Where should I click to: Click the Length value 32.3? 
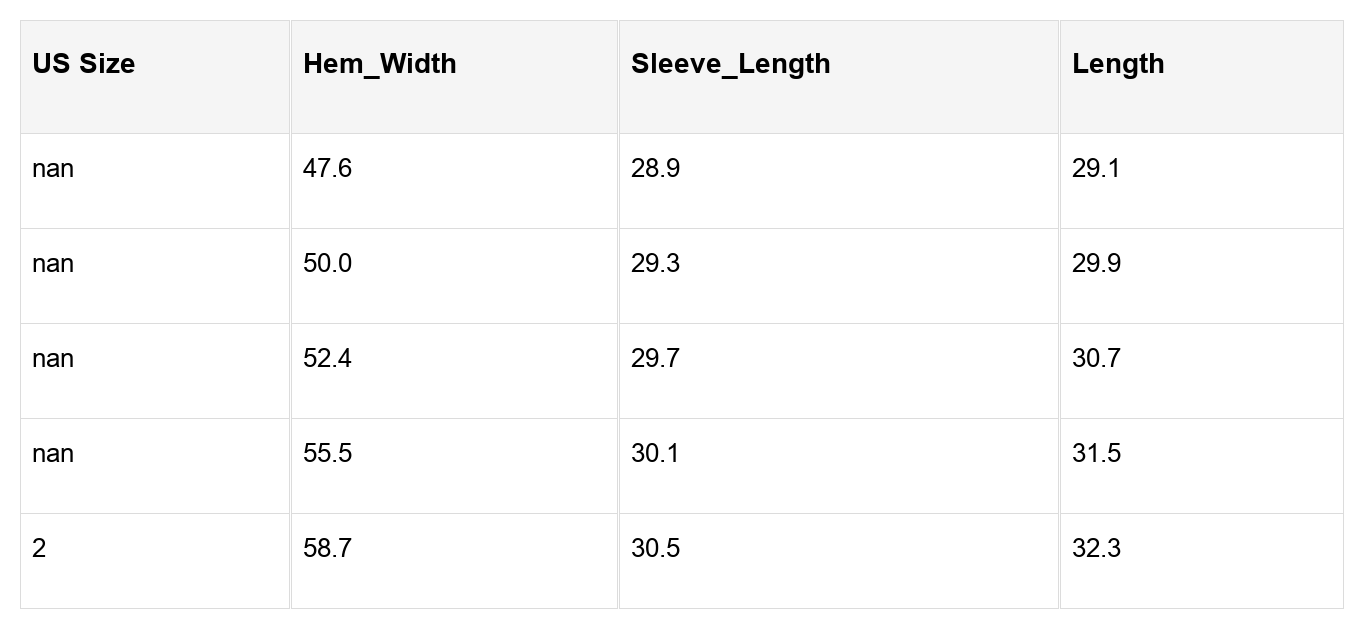pyautogui.click(x=1096, y=549)
